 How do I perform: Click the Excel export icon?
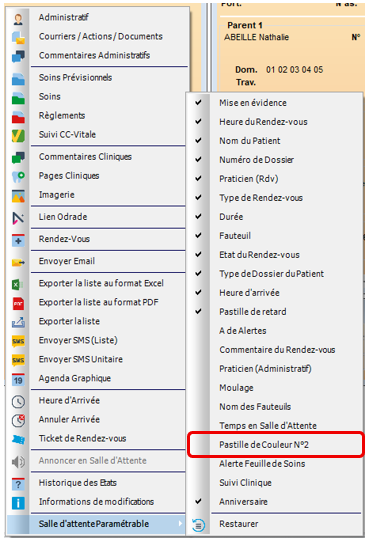tap(18, 285)
